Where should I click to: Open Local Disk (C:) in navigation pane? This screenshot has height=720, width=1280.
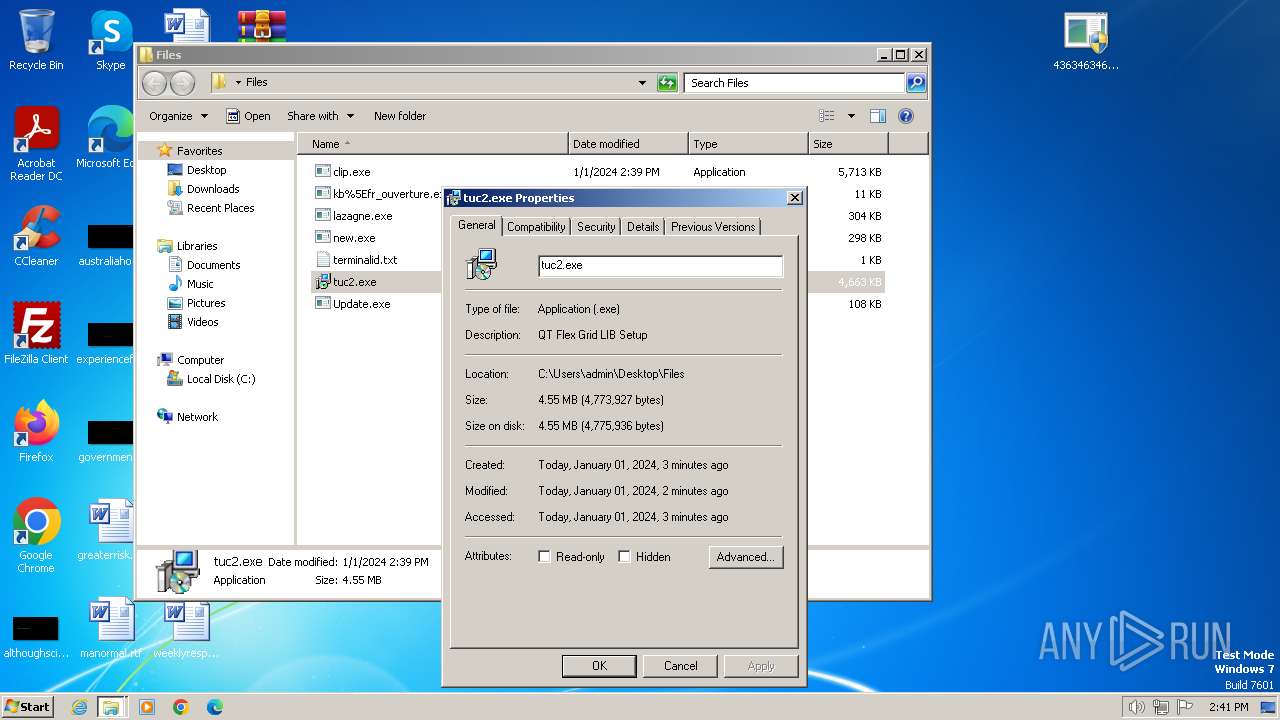220,379
